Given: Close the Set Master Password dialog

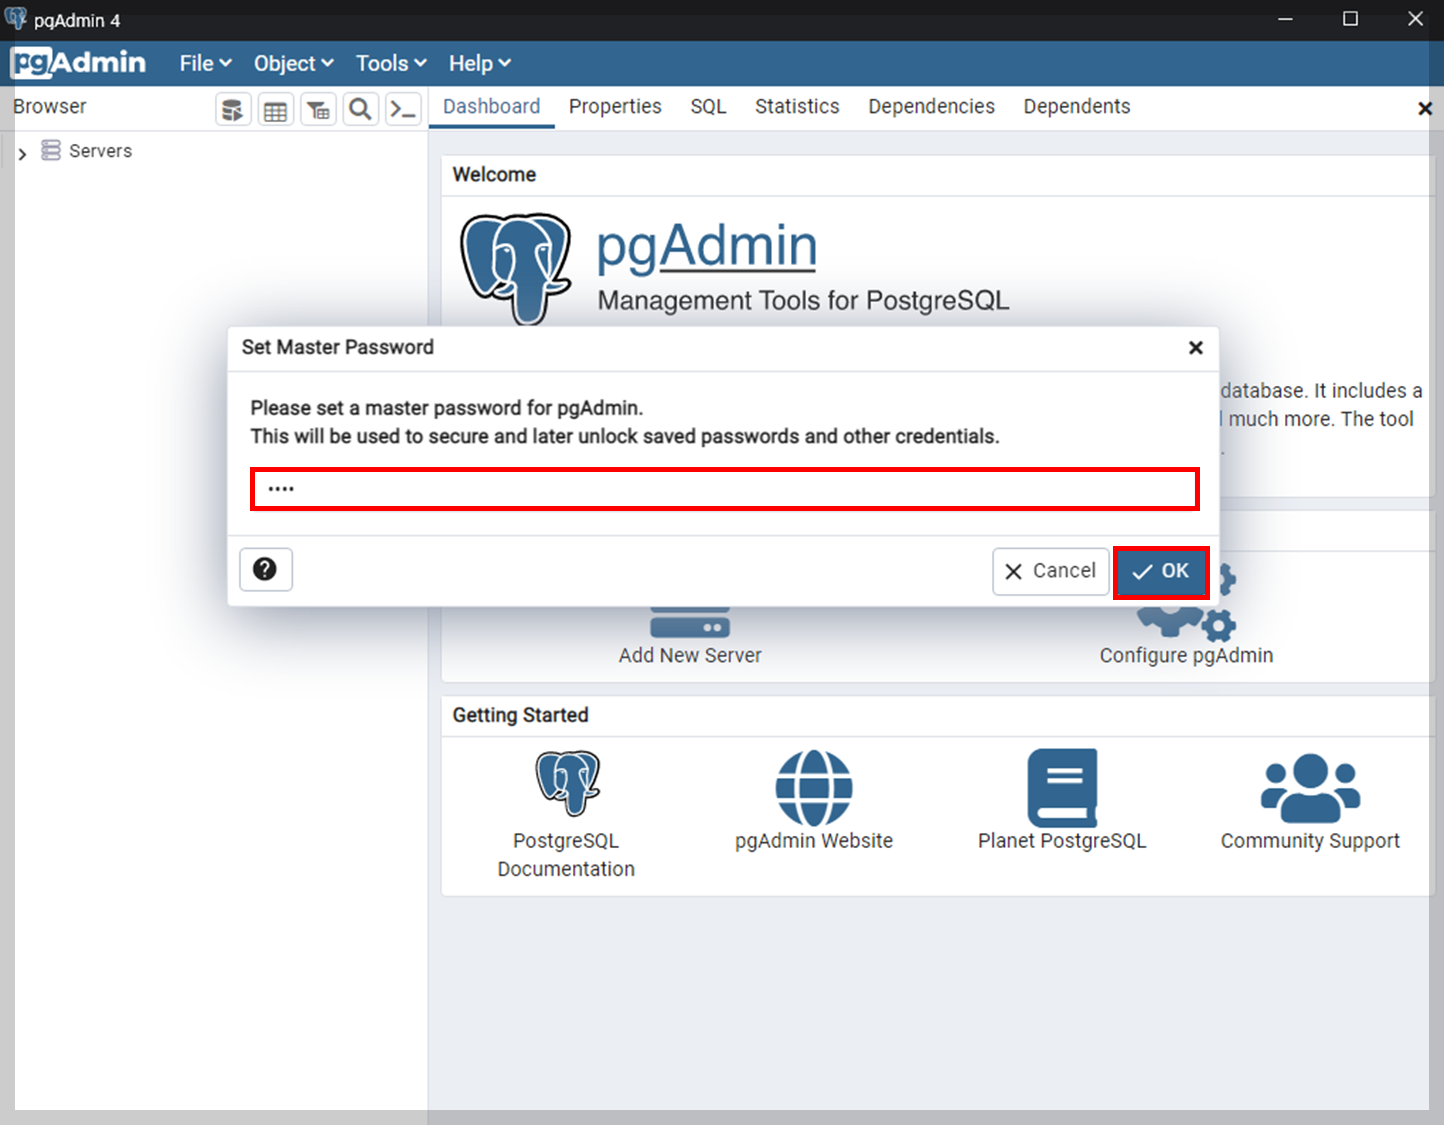Looking at the screenshot, I should coord(1195,348).
